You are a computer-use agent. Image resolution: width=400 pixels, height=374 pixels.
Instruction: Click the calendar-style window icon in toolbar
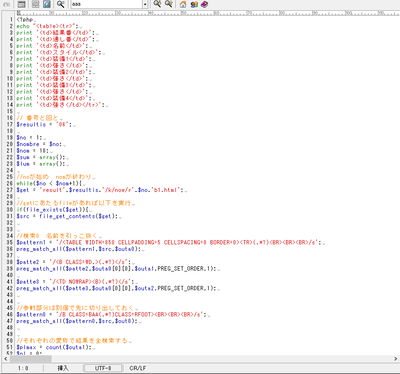click(x=21, y=4)
